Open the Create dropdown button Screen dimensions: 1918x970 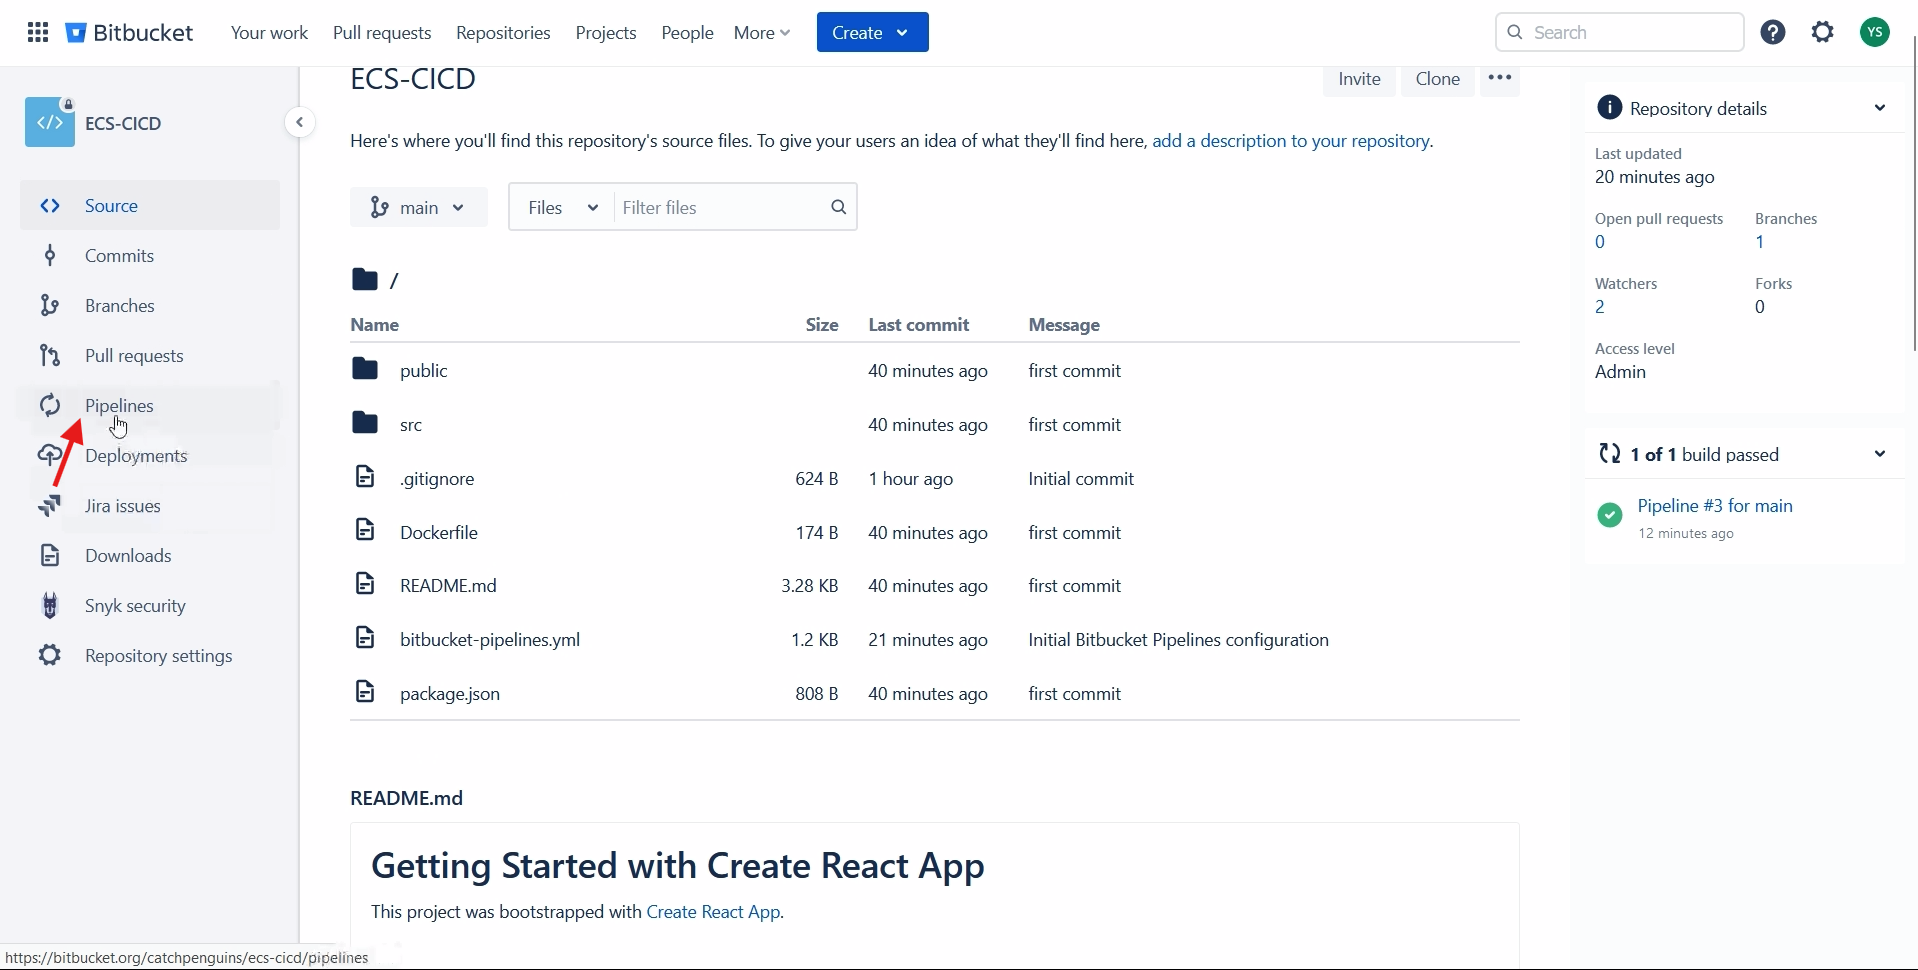click(872, 32)
